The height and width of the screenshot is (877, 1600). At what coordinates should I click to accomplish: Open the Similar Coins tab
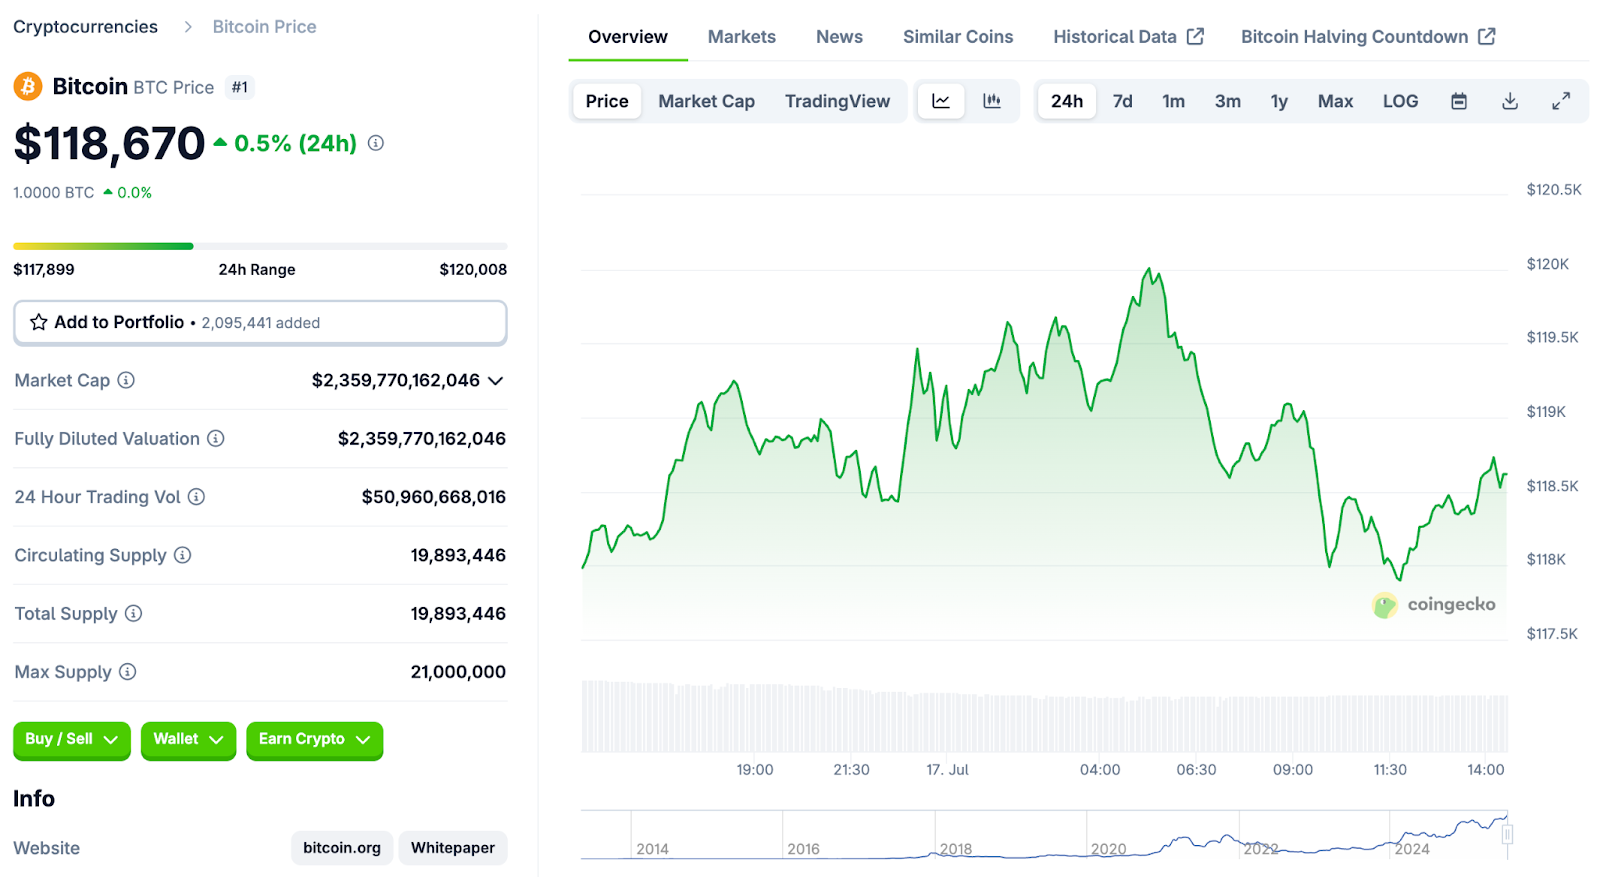[x=958, y=37]
